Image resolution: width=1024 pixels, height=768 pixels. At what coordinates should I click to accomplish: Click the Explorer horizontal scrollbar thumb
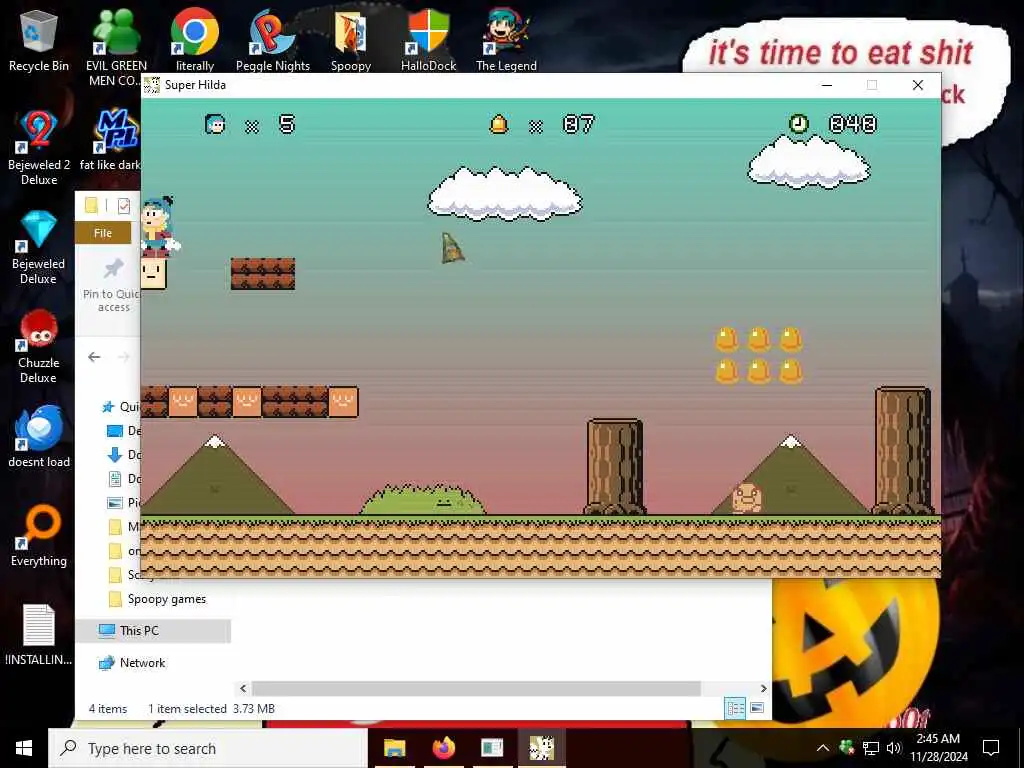[x=476, y=688]
